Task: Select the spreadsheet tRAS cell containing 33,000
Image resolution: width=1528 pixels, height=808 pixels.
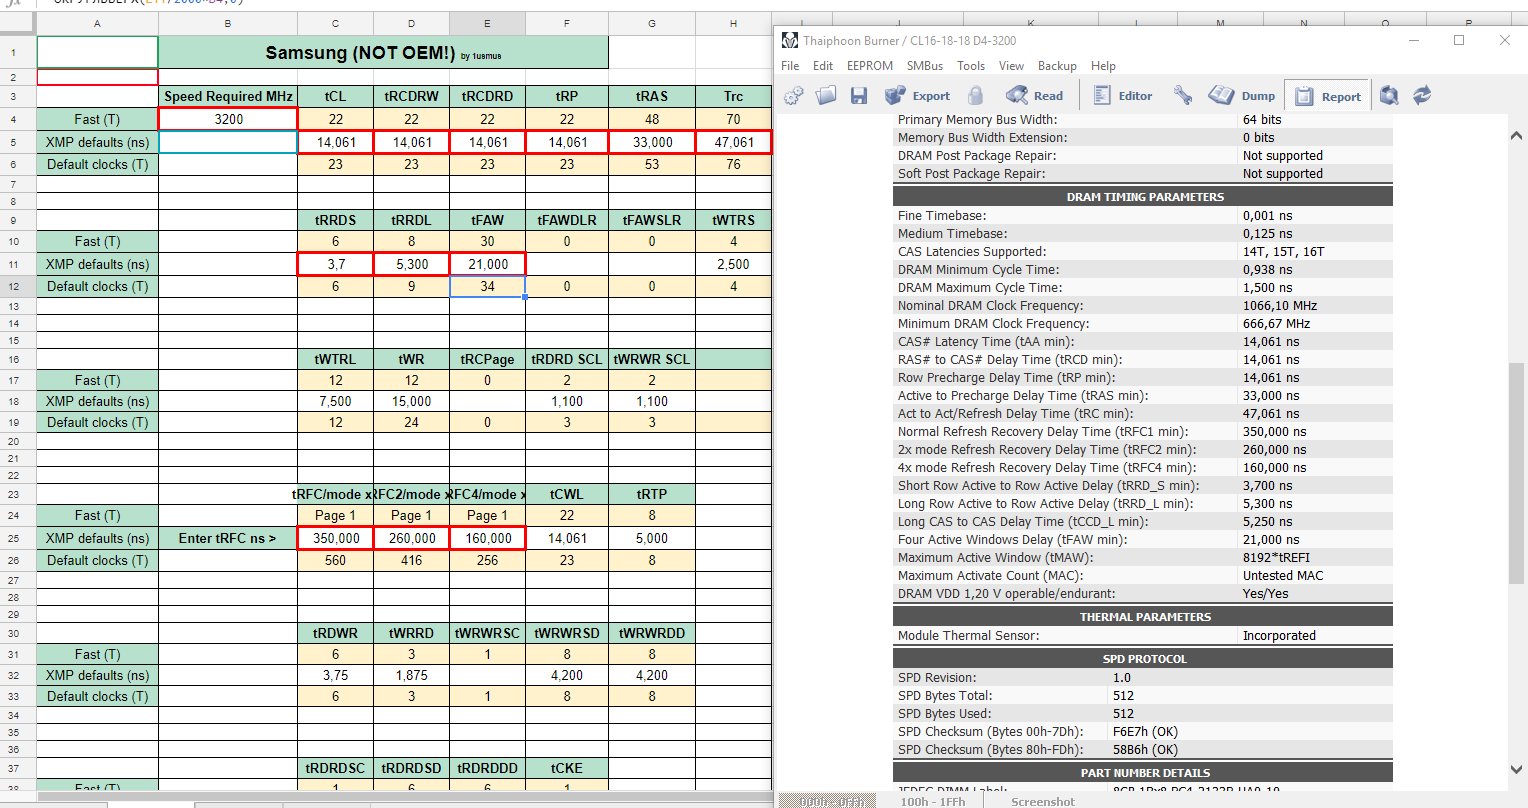Action: click(652, 142)
